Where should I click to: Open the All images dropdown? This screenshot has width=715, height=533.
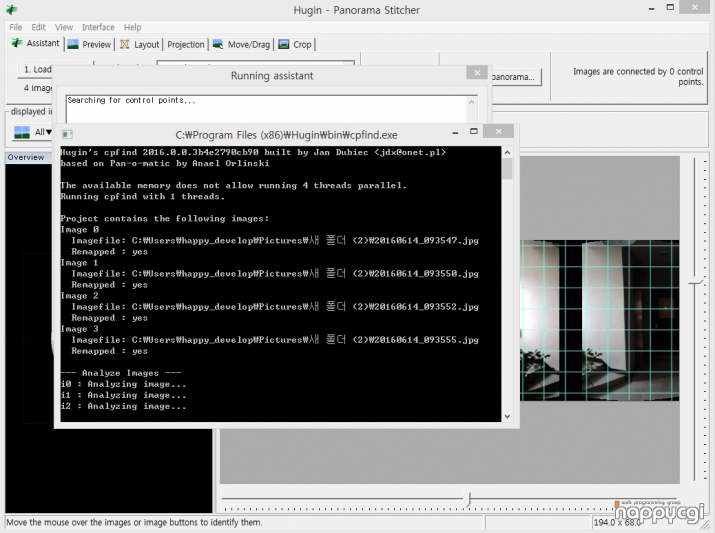tap(32, 132)
